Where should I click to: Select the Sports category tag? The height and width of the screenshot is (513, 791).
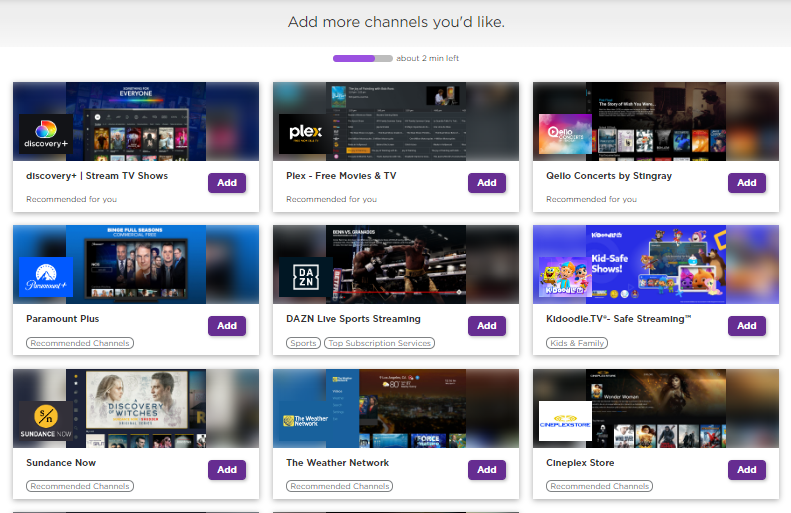coord(303,343)
